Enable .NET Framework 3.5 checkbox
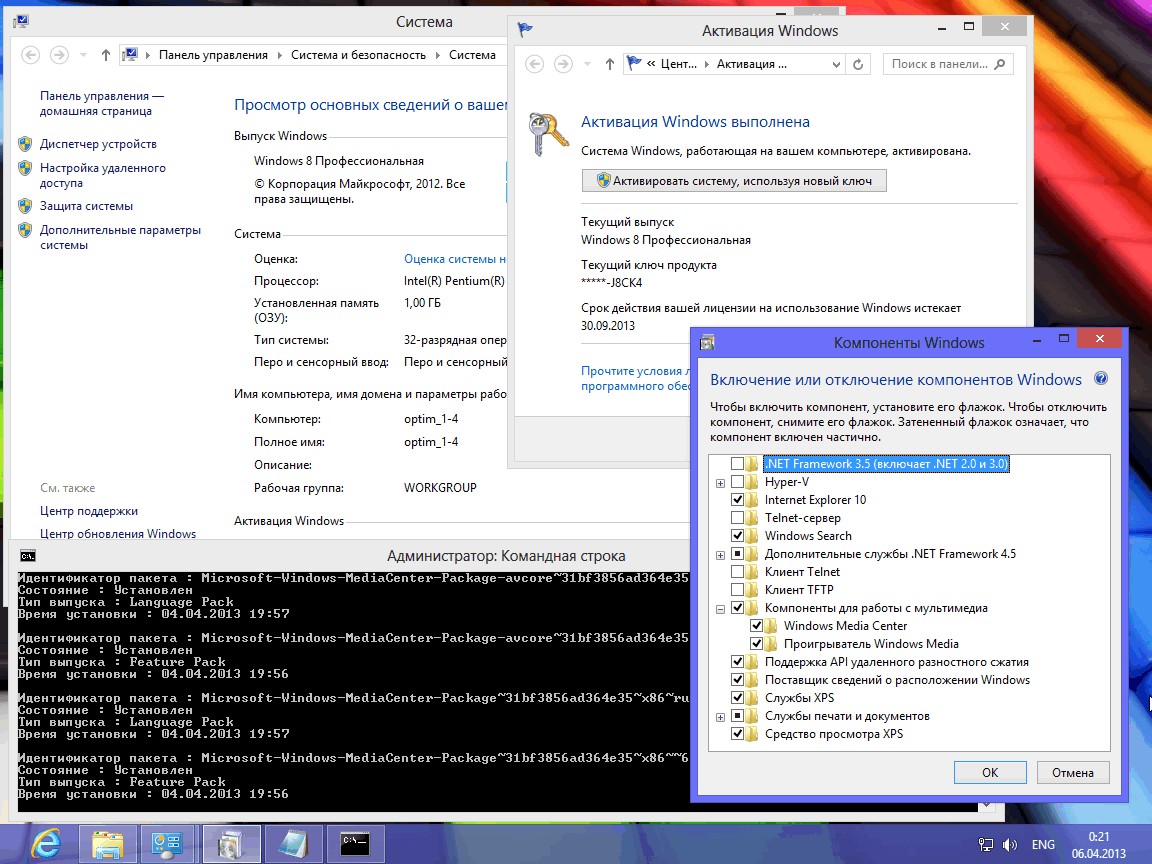 [x=737, y=464]
